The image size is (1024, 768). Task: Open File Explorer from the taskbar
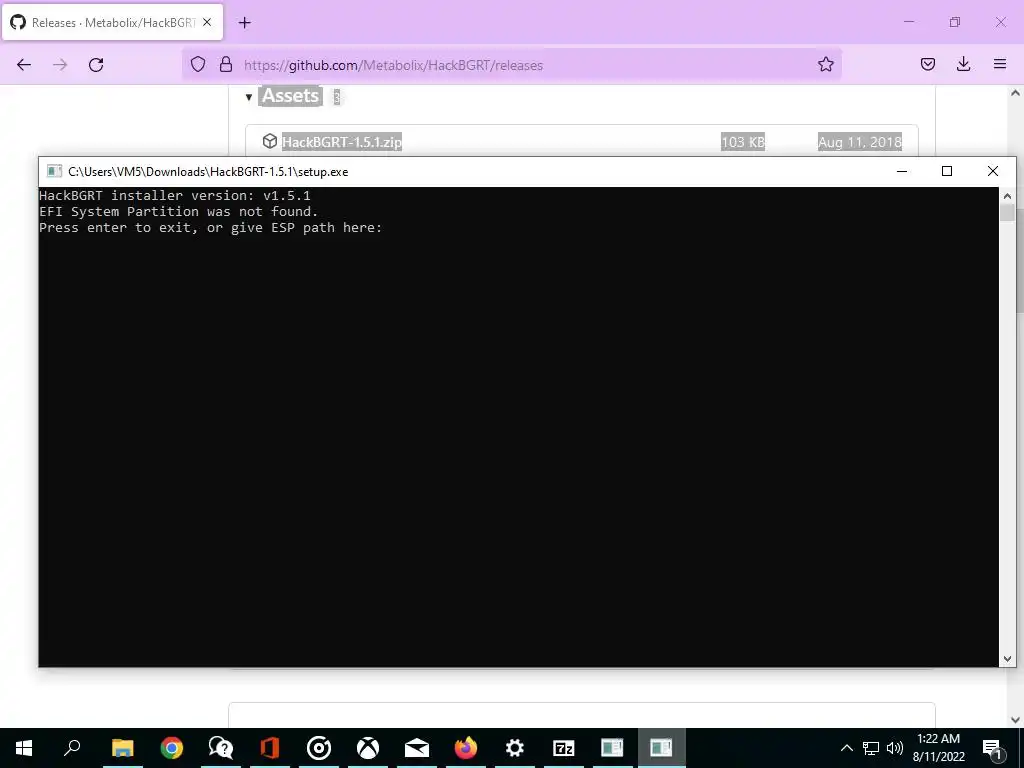click(x=122, y=748)
